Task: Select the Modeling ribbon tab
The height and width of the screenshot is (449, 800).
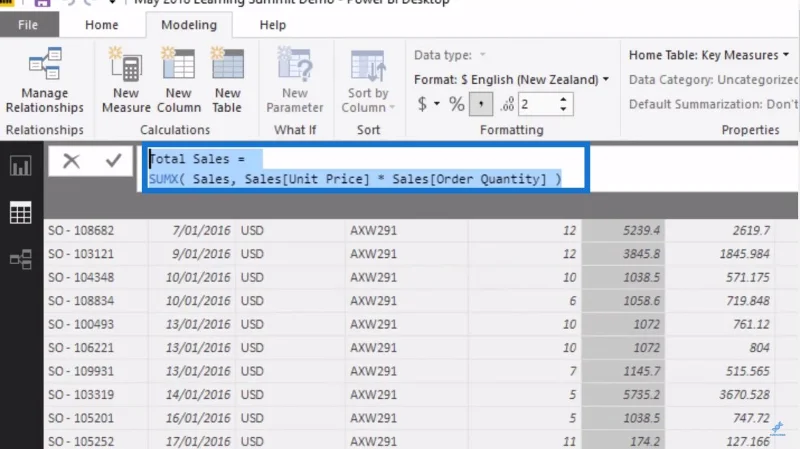Action: point(189,25)
